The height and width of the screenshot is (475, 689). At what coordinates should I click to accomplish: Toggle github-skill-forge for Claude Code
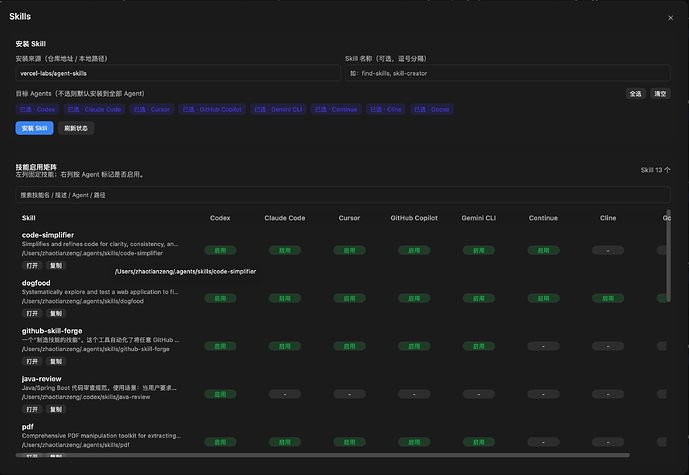click(285, 346)
